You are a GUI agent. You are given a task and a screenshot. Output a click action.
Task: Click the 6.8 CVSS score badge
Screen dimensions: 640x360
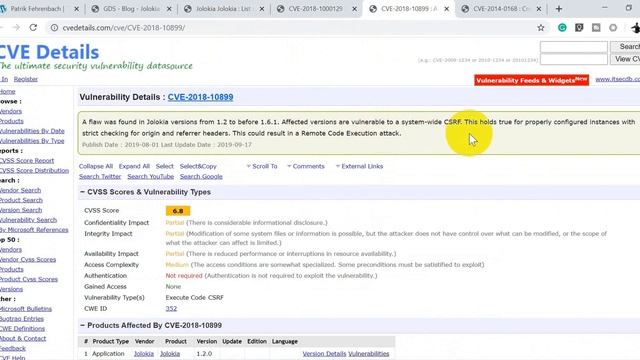click(x=178, y=211)
